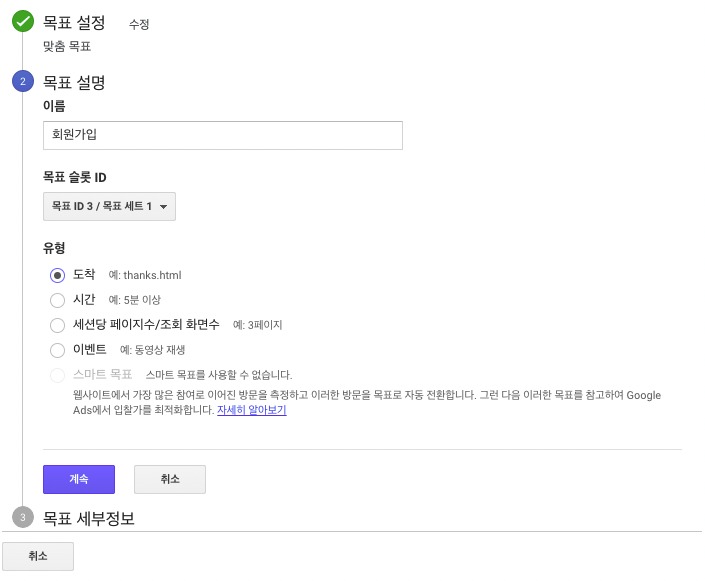Open the 목표 슬롯 ID dropdown
The height and width of the screenshot is (581, 705).
click(109, 206)
